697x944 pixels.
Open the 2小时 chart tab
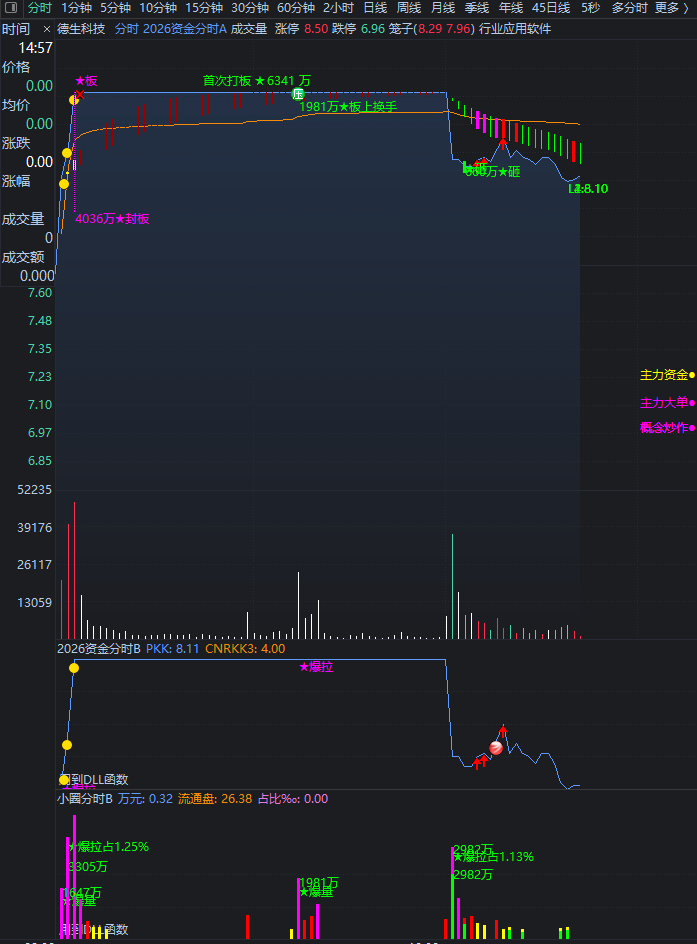(338, 8)
